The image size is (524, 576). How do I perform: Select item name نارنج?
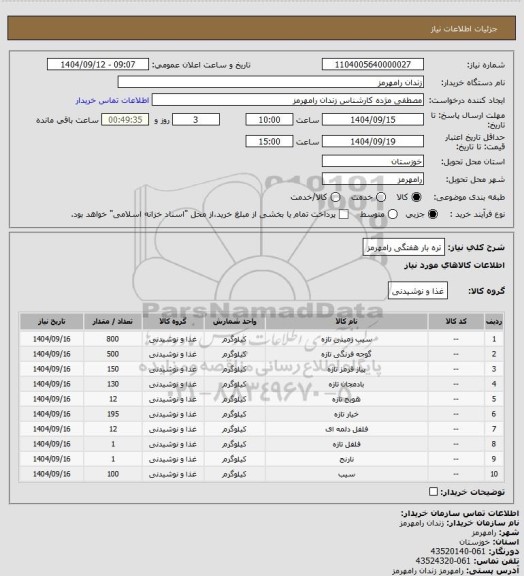tap(346, 459)
